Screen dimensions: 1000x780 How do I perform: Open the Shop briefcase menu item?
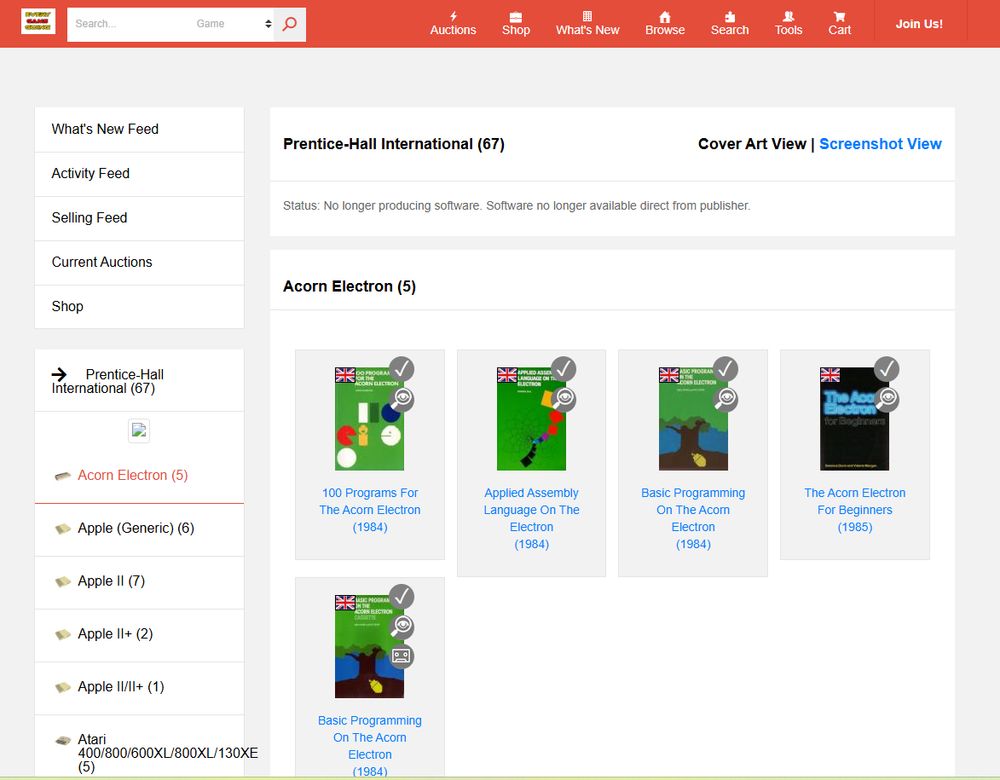[x=515, y=24]
